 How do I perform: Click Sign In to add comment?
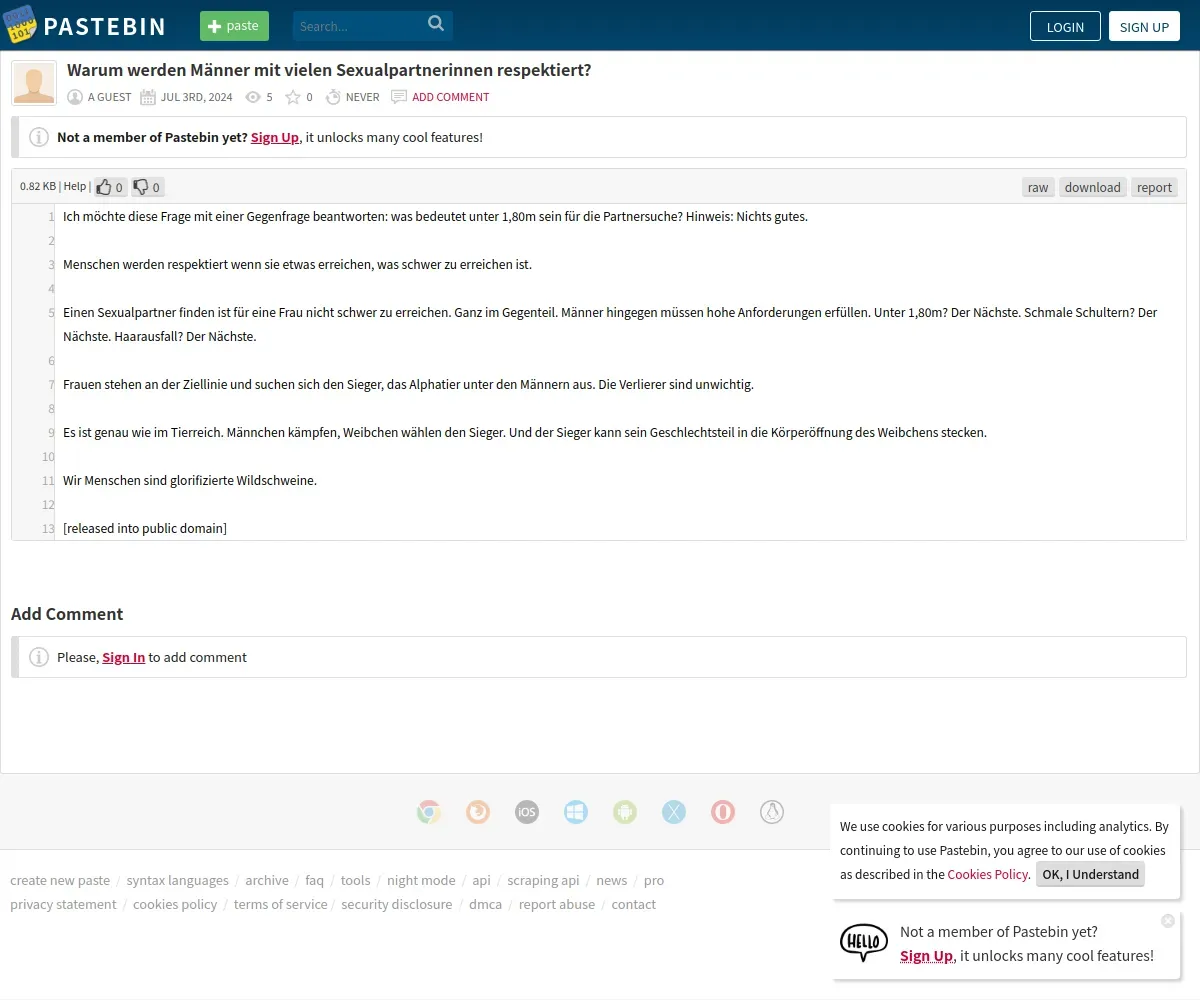pos(124,657)
